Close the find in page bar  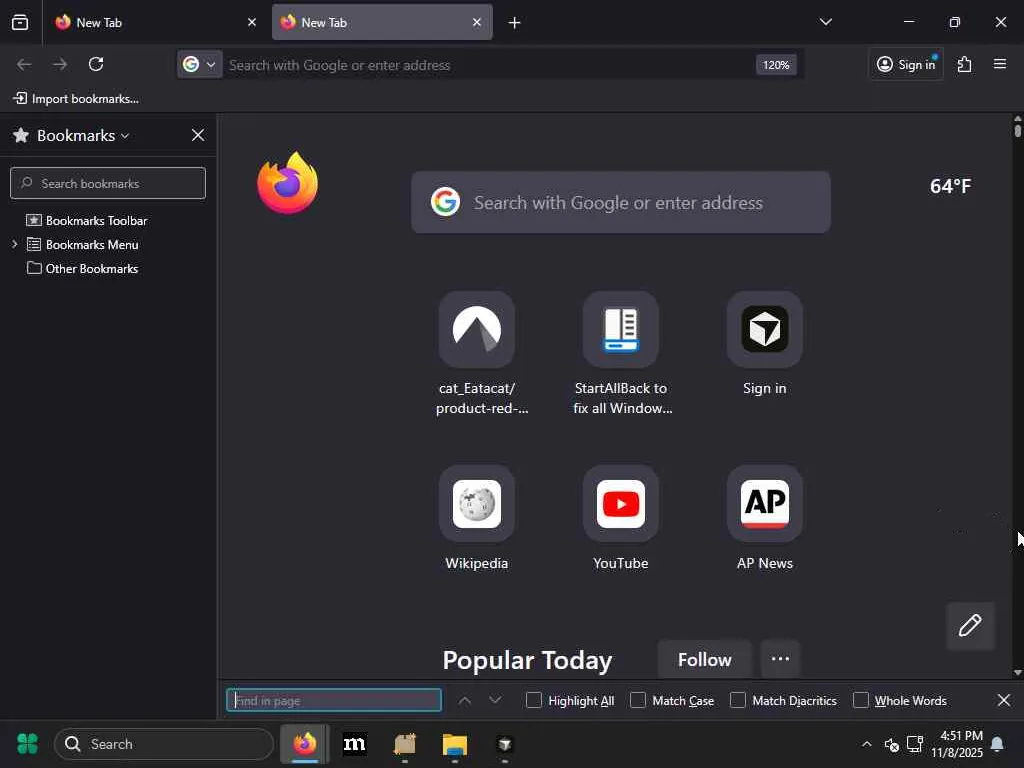[1004, 700]
